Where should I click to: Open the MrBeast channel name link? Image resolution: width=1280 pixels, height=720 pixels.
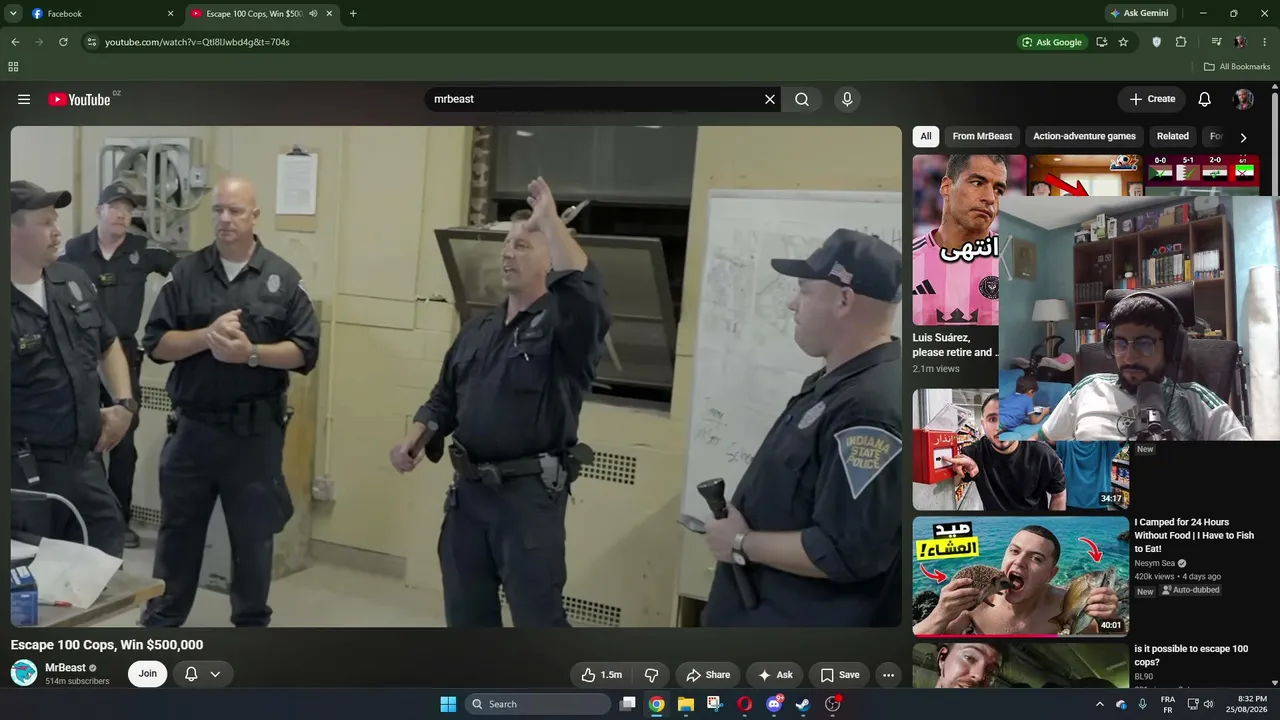[x=65, y=667]
